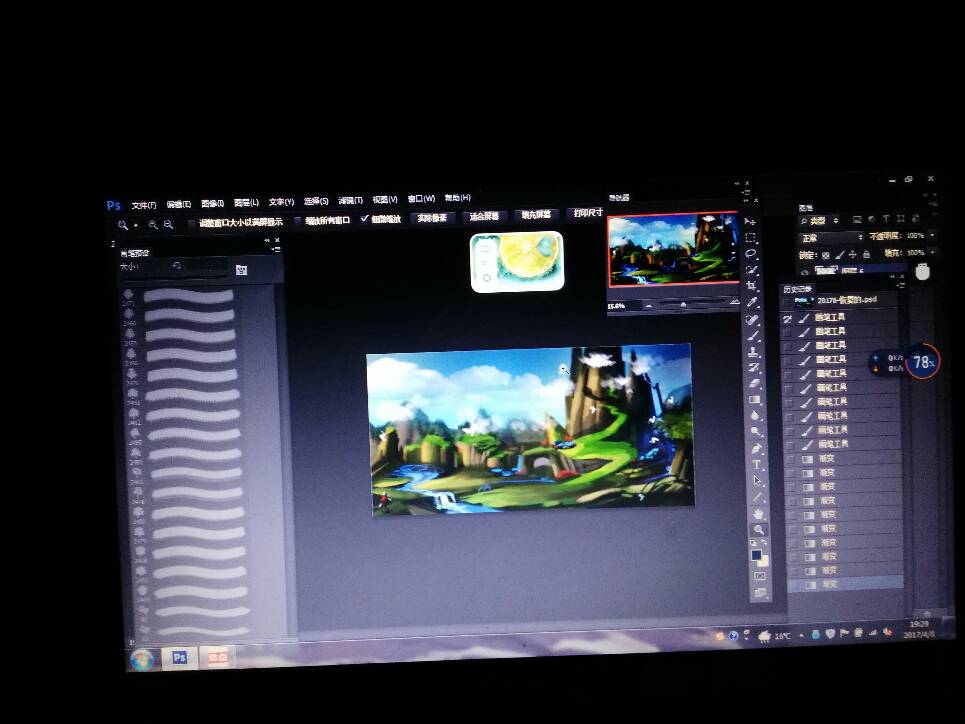Image resolution: width=965 pixels, height=724 pixels.
Task: Swap foreground and background colors
Action: [x=764, y=544]
